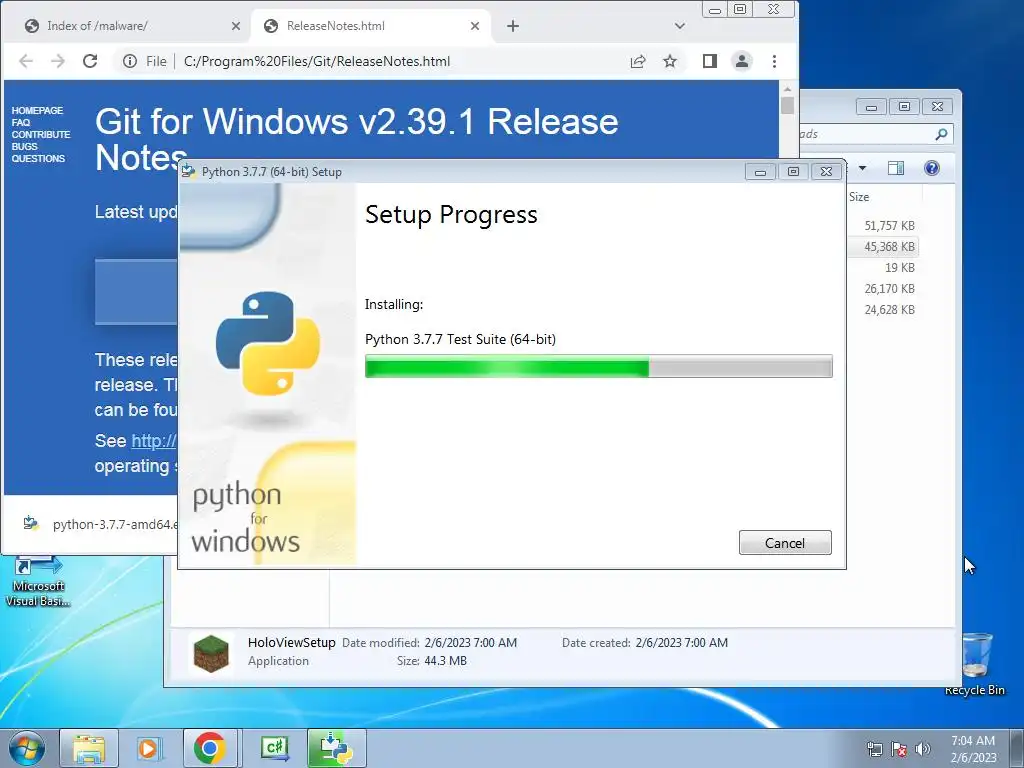The image size is (1024, 768).
Task: Open FAQ link in release notes
Action: point(21,122)
